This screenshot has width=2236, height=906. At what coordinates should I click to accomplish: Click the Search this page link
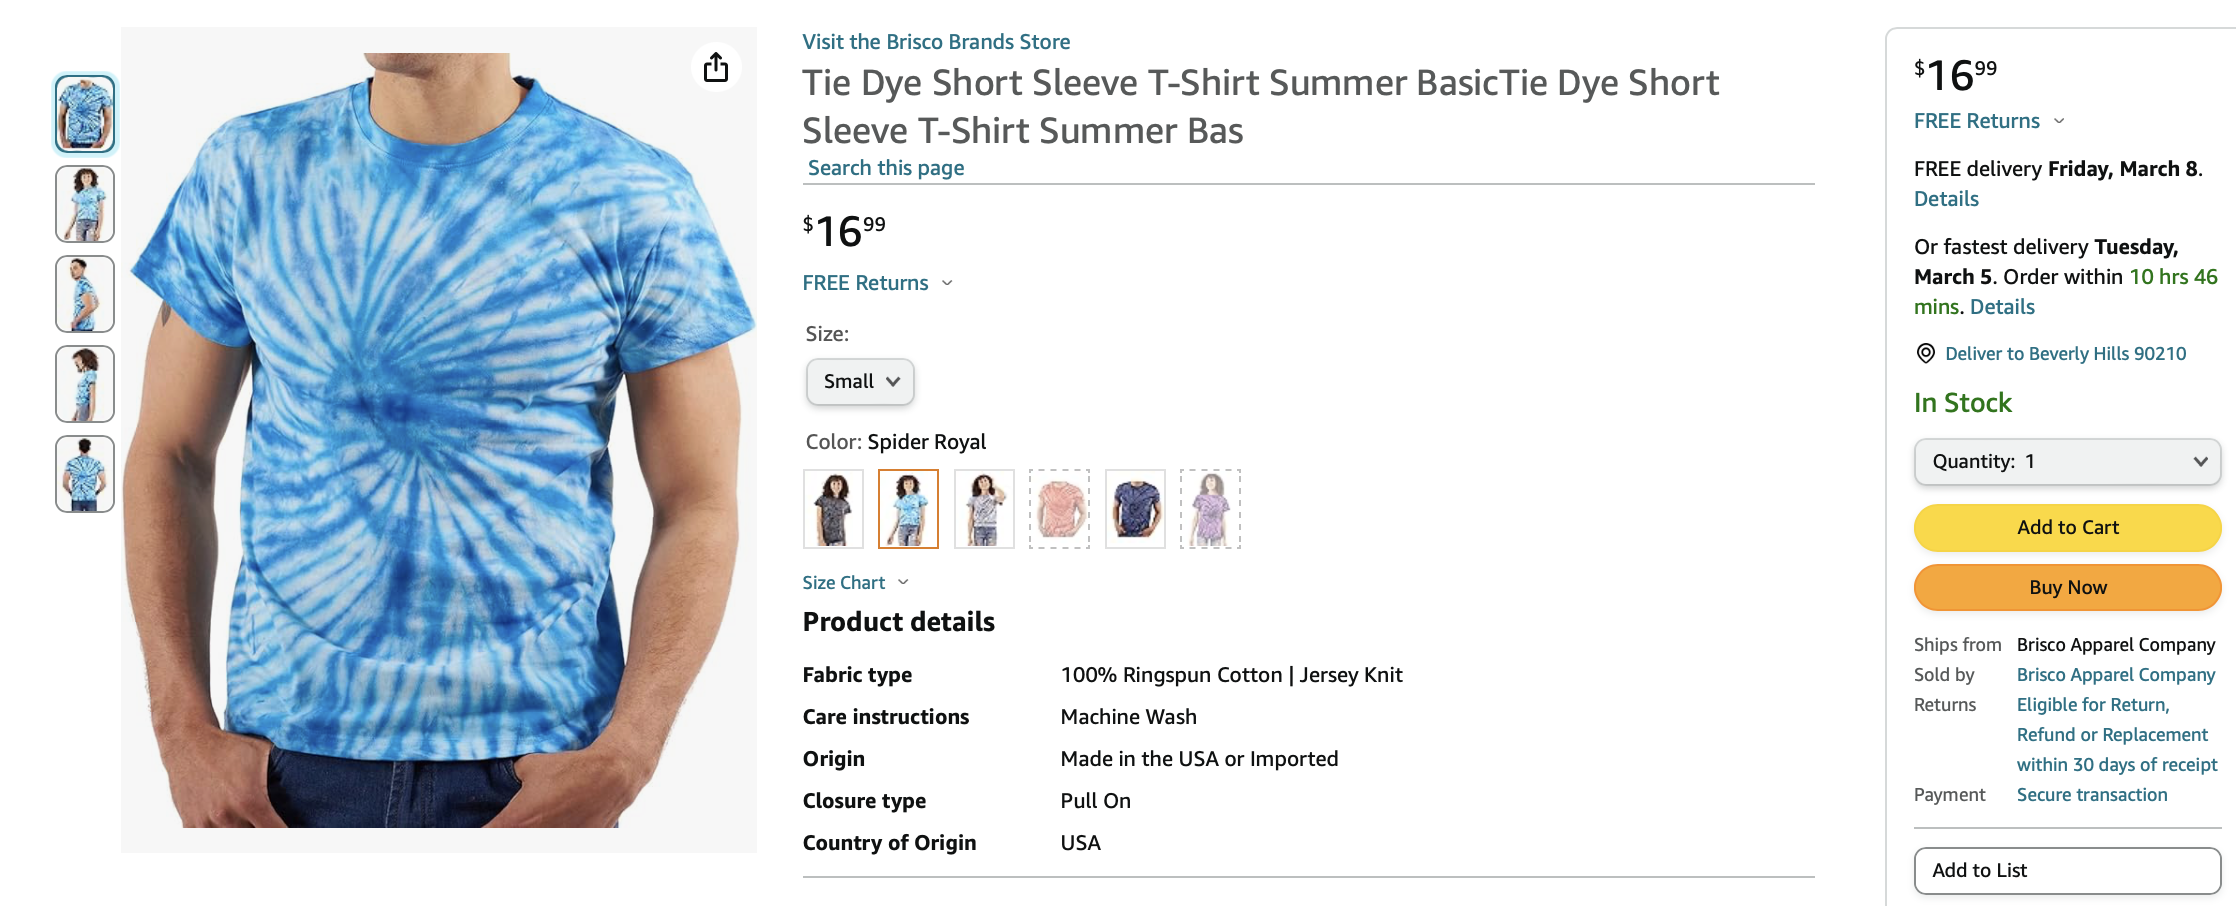click(886, 168)
